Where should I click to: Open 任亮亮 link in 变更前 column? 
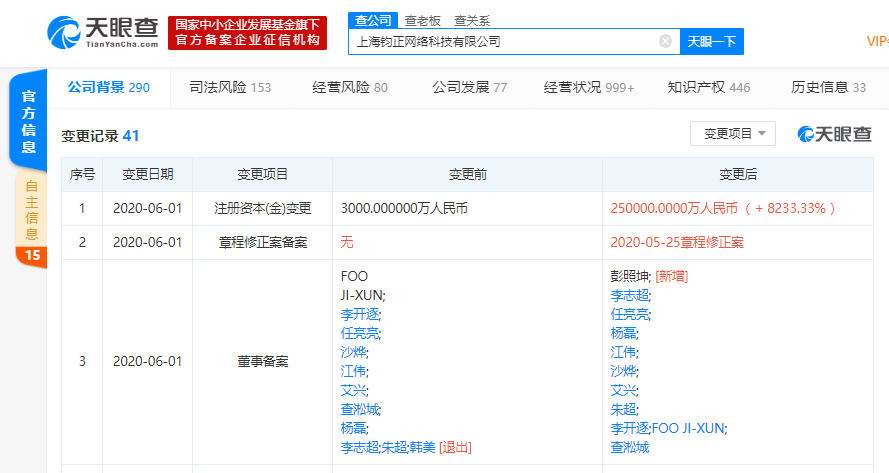(360, 333)
